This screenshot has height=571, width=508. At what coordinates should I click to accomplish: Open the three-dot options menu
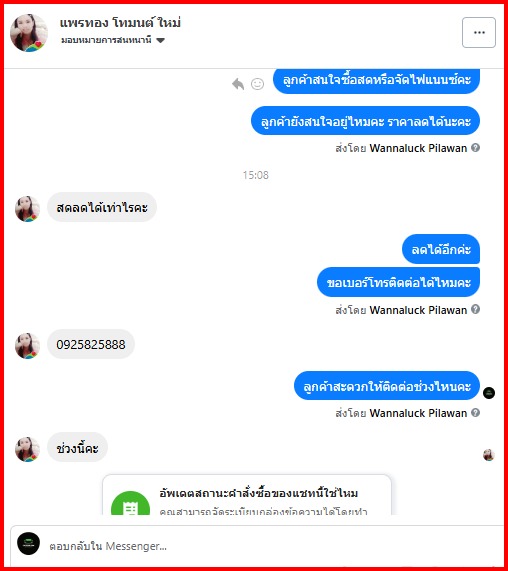point(479,32)
